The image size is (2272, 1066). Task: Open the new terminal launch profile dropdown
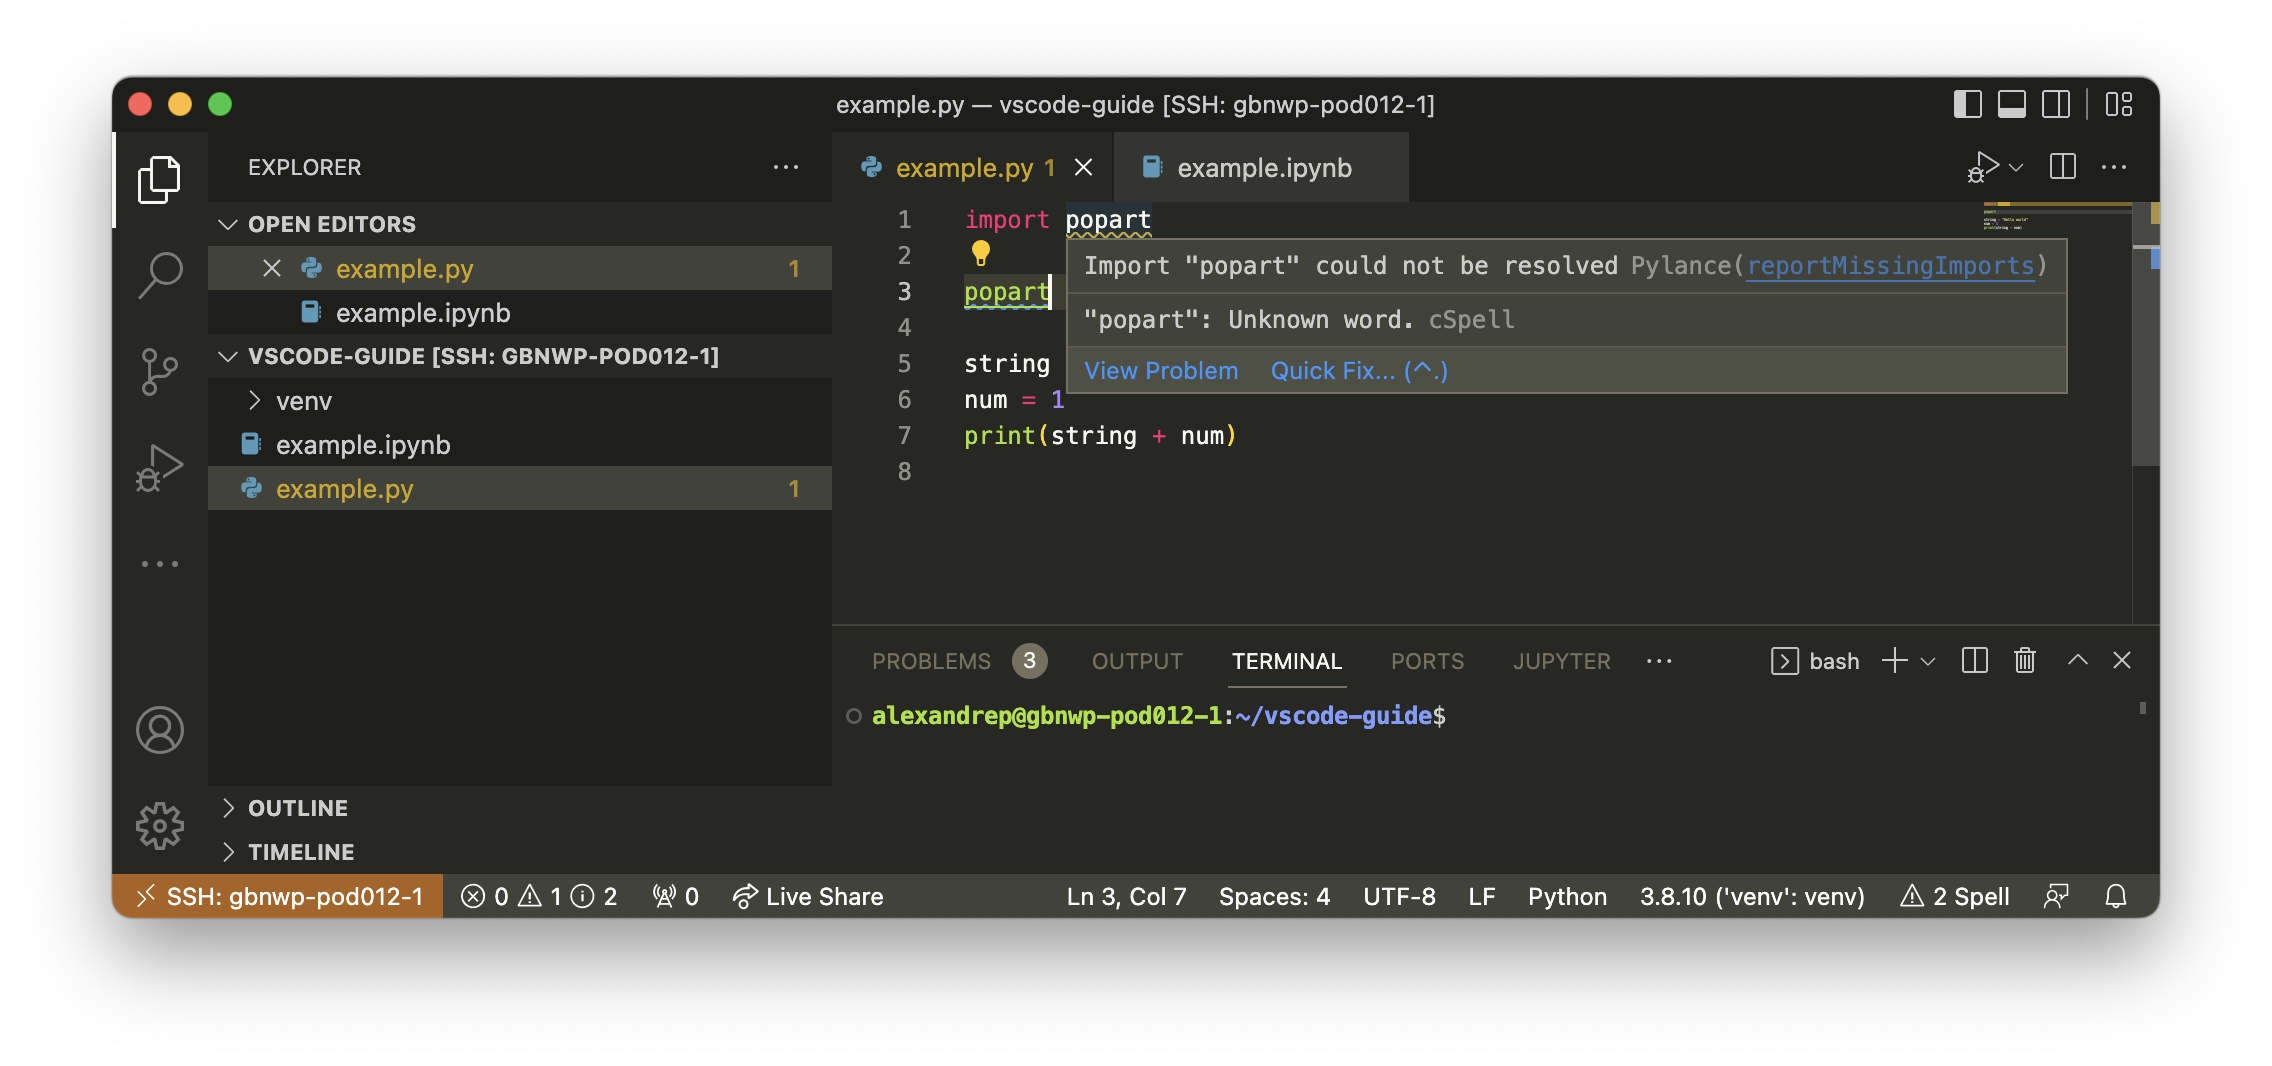tap(1929, 661)
